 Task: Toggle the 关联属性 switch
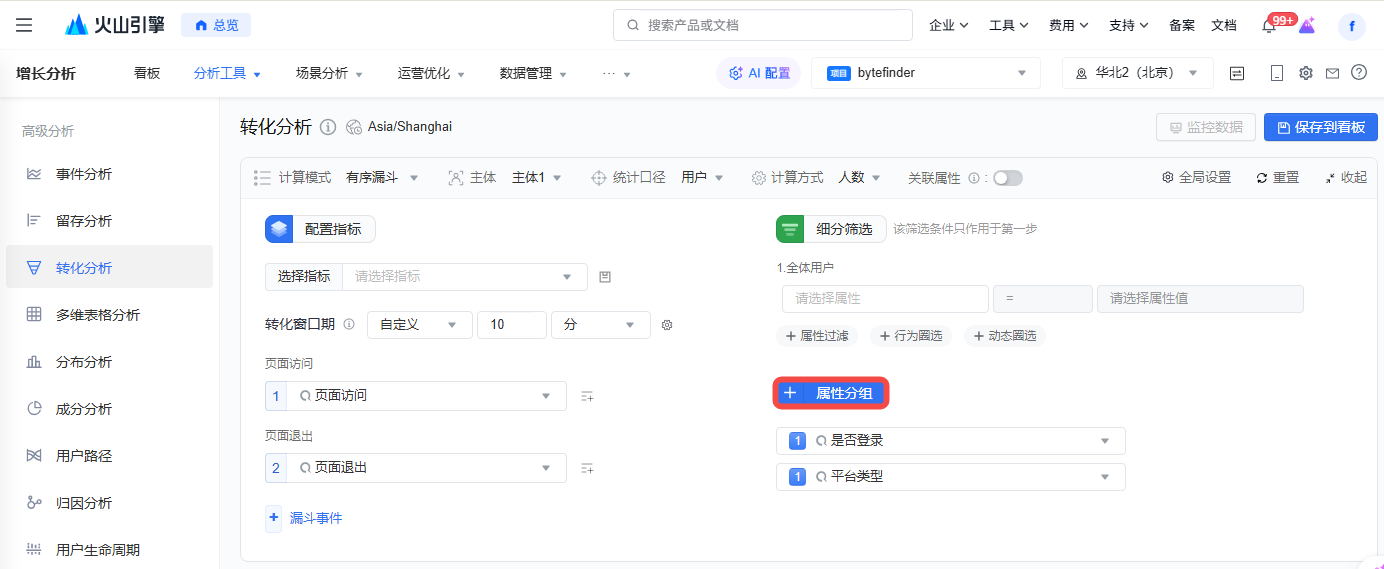pos(1007,178)
